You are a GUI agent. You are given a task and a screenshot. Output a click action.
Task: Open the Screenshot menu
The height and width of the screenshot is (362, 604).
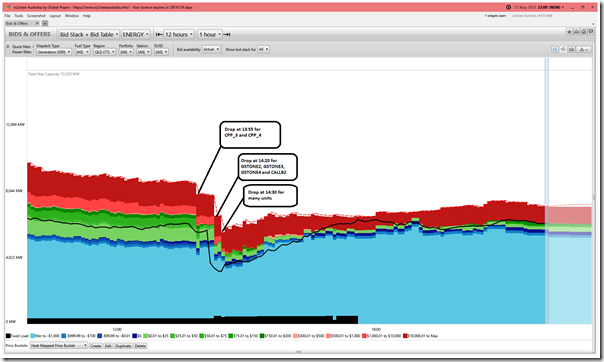(36, 16)
